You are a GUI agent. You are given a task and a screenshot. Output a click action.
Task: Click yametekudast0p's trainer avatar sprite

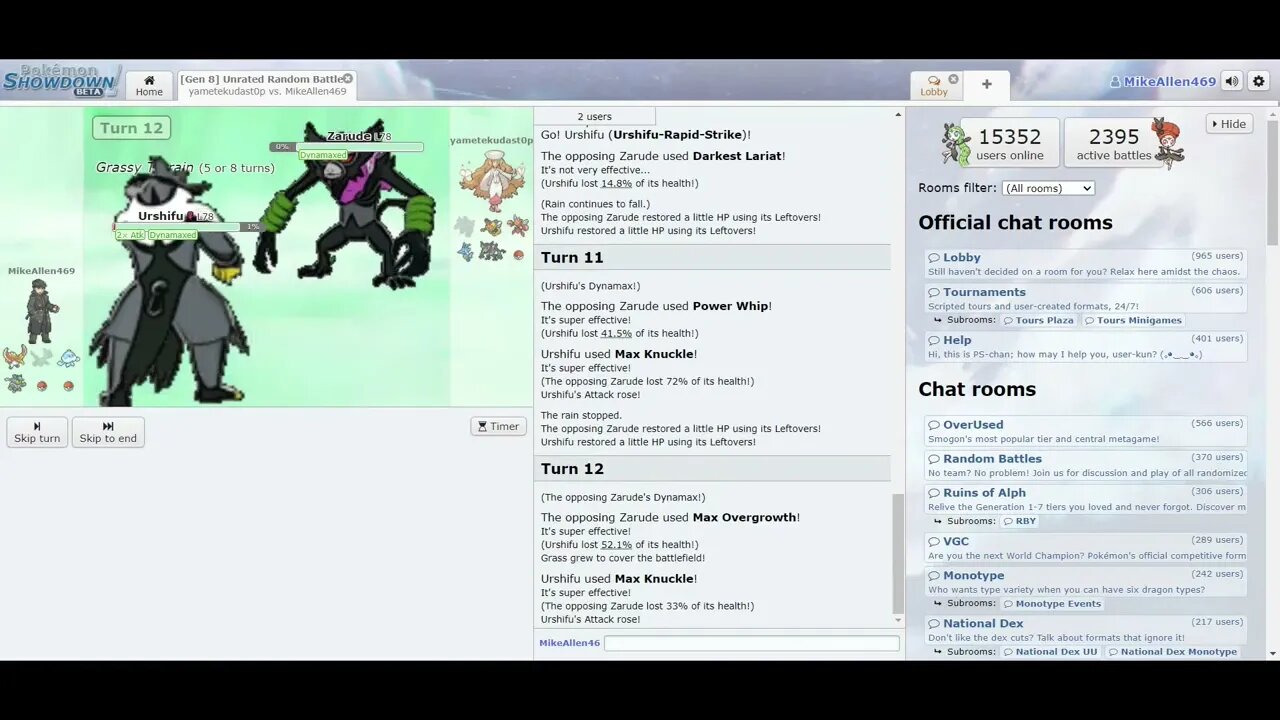coord(491,179)
